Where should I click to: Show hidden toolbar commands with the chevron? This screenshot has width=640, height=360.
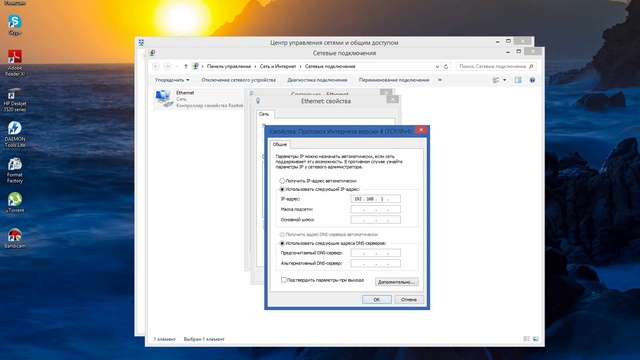[440, 80]
